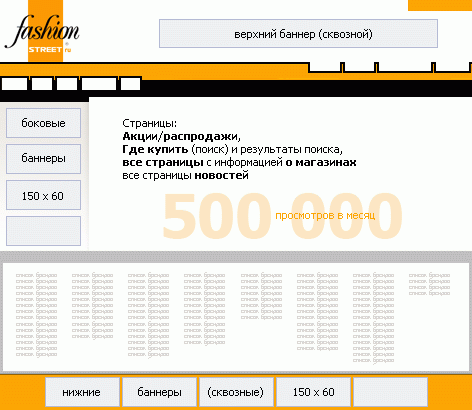Viewport: 472px width, 410px height.
Task: Open the last blank tab in black navigation bar
Action: click(x=130, y=84)
